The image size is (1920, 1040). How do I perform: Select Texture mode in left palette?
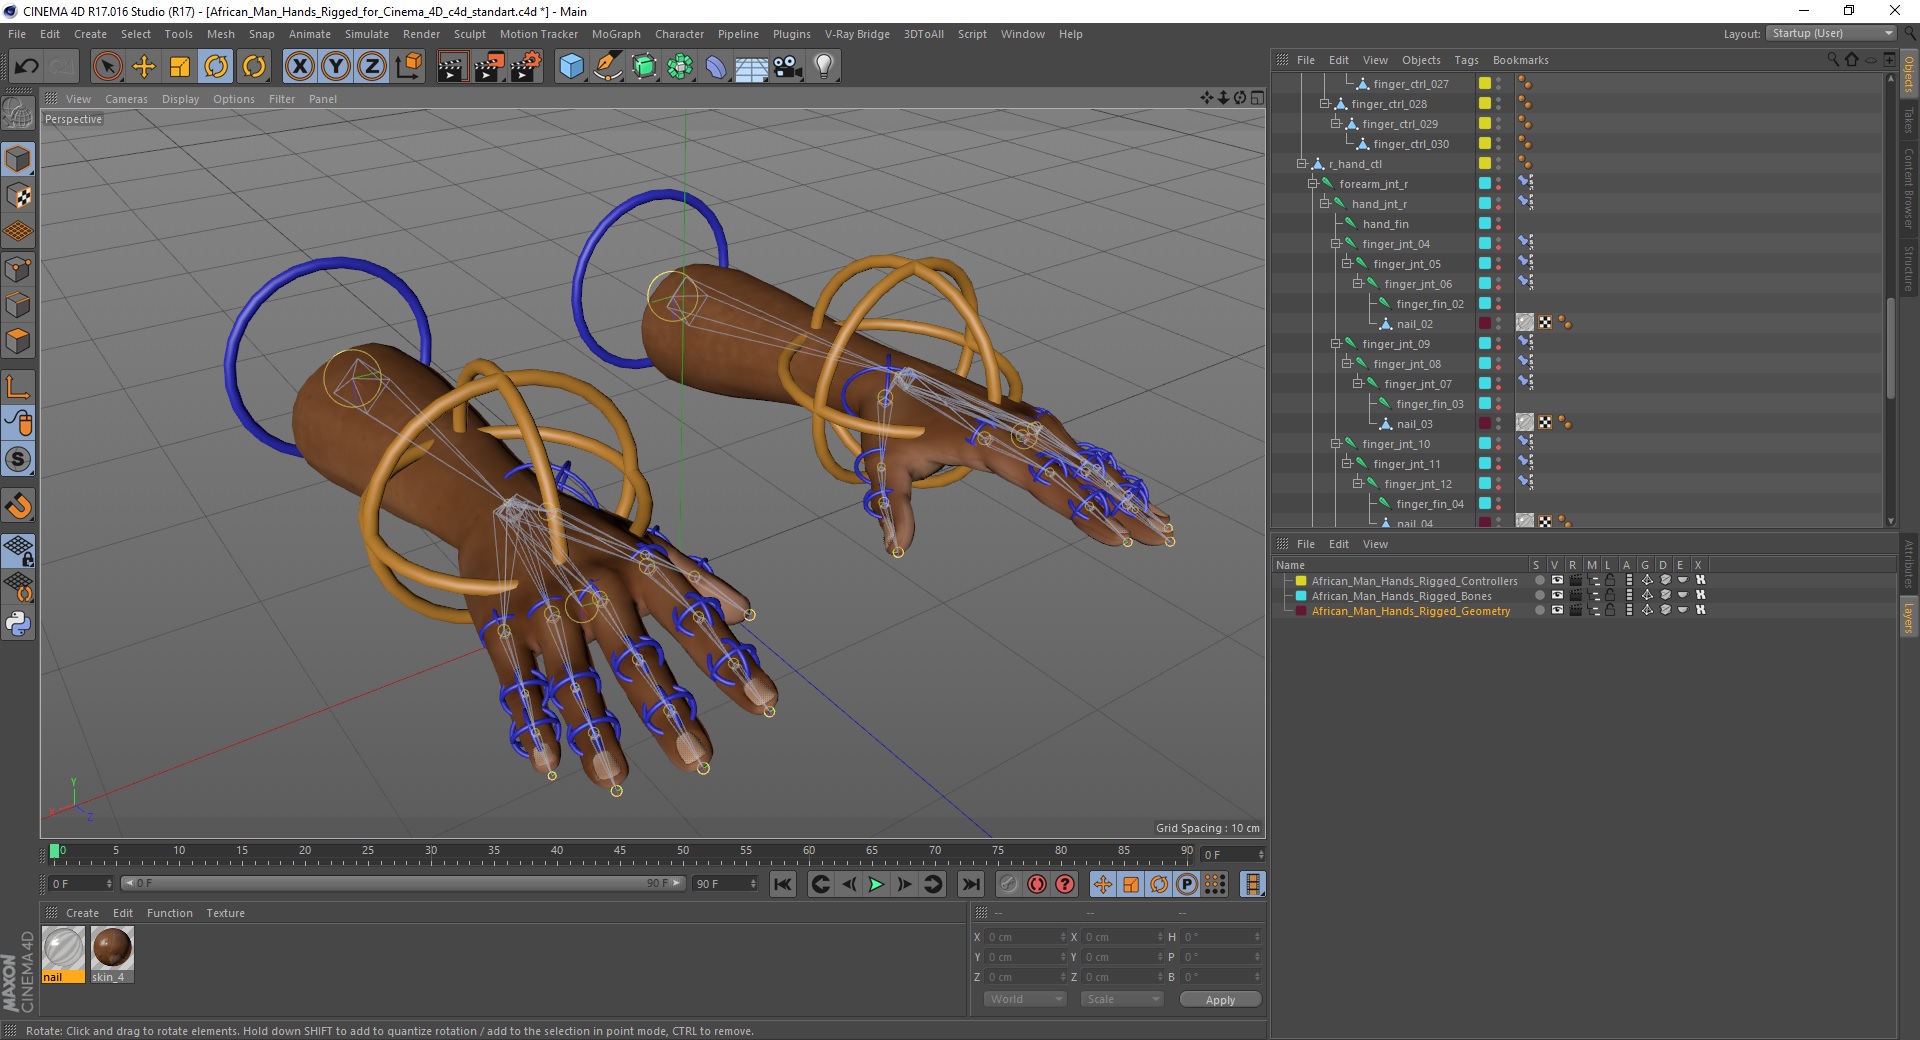pyautogui.click(x=18, y=195)
